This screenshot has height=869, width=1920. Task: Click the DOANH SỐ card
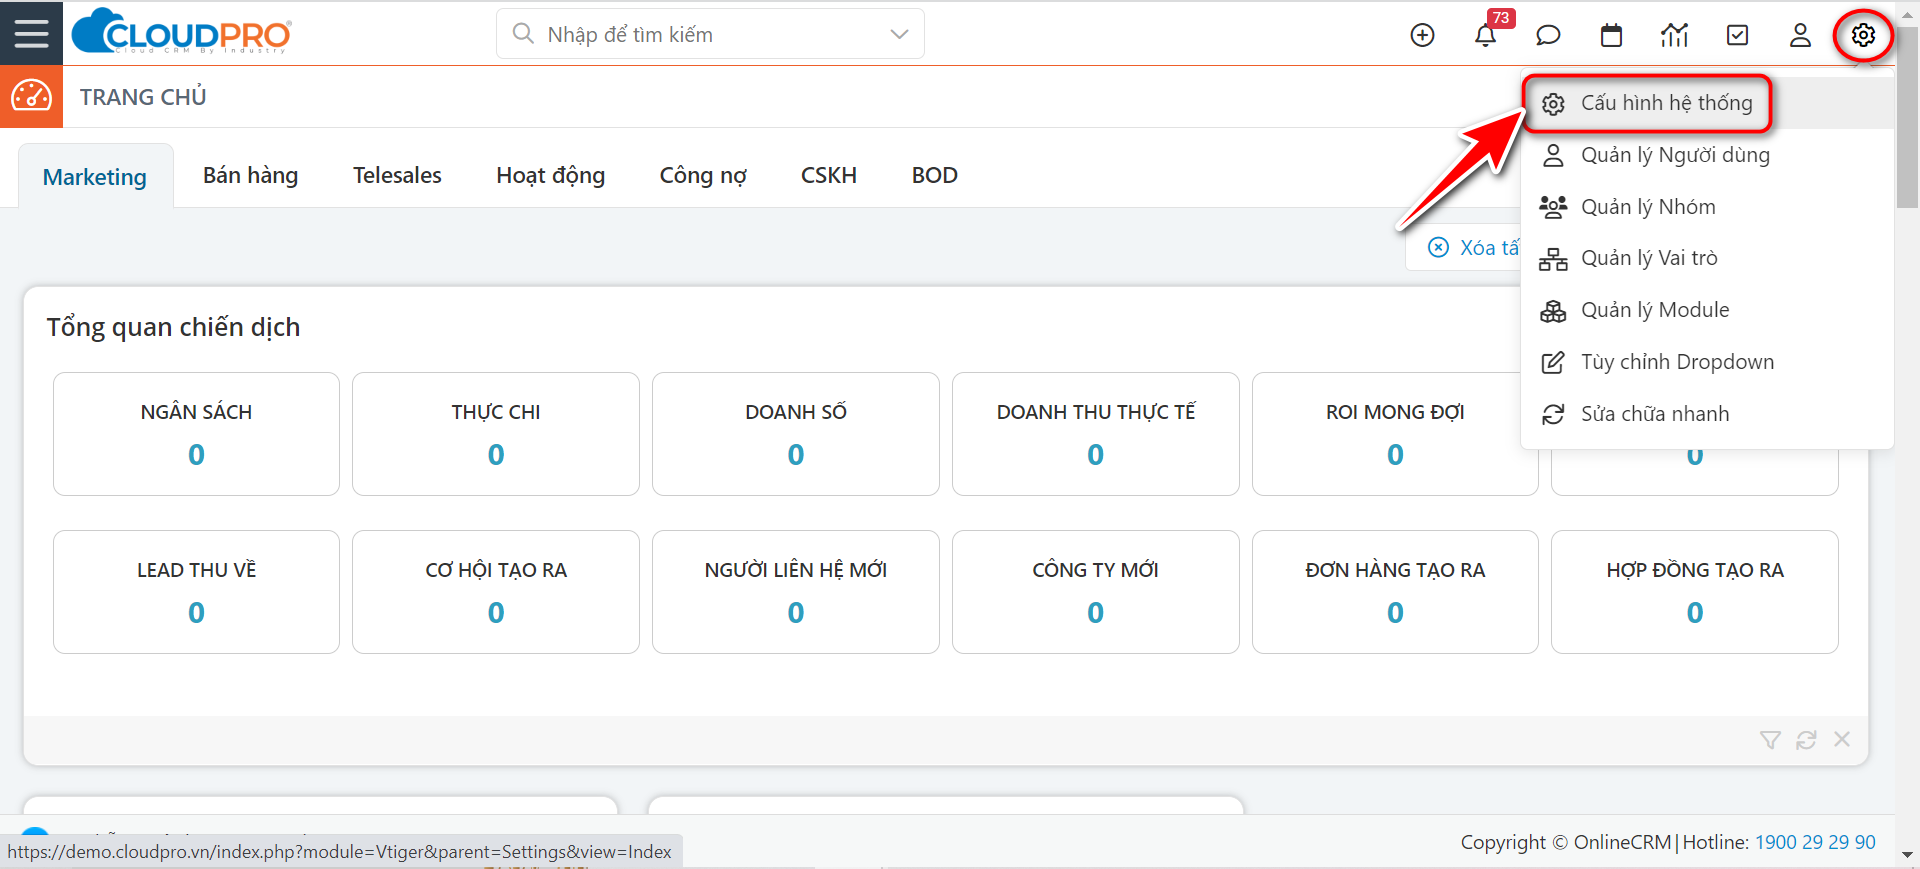pyautogui.click(x=796, y=434)
